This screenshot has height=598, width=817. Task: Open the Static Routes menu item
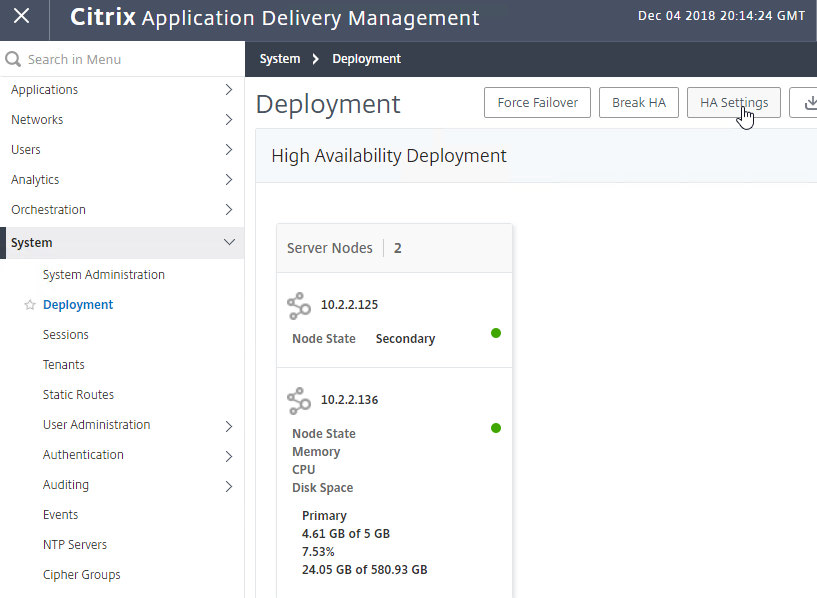(78, 395)
